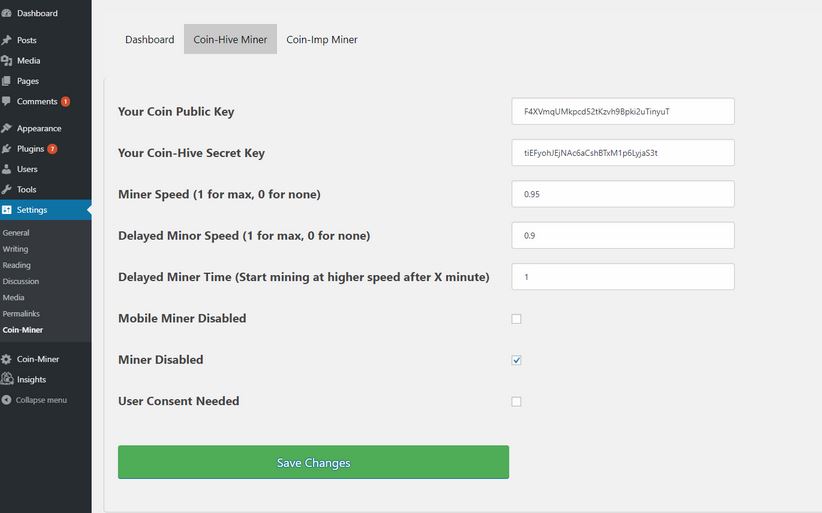The width and height of the screenshot is (822, 513).
Task: Open the Users menu item
Action: 27,169
